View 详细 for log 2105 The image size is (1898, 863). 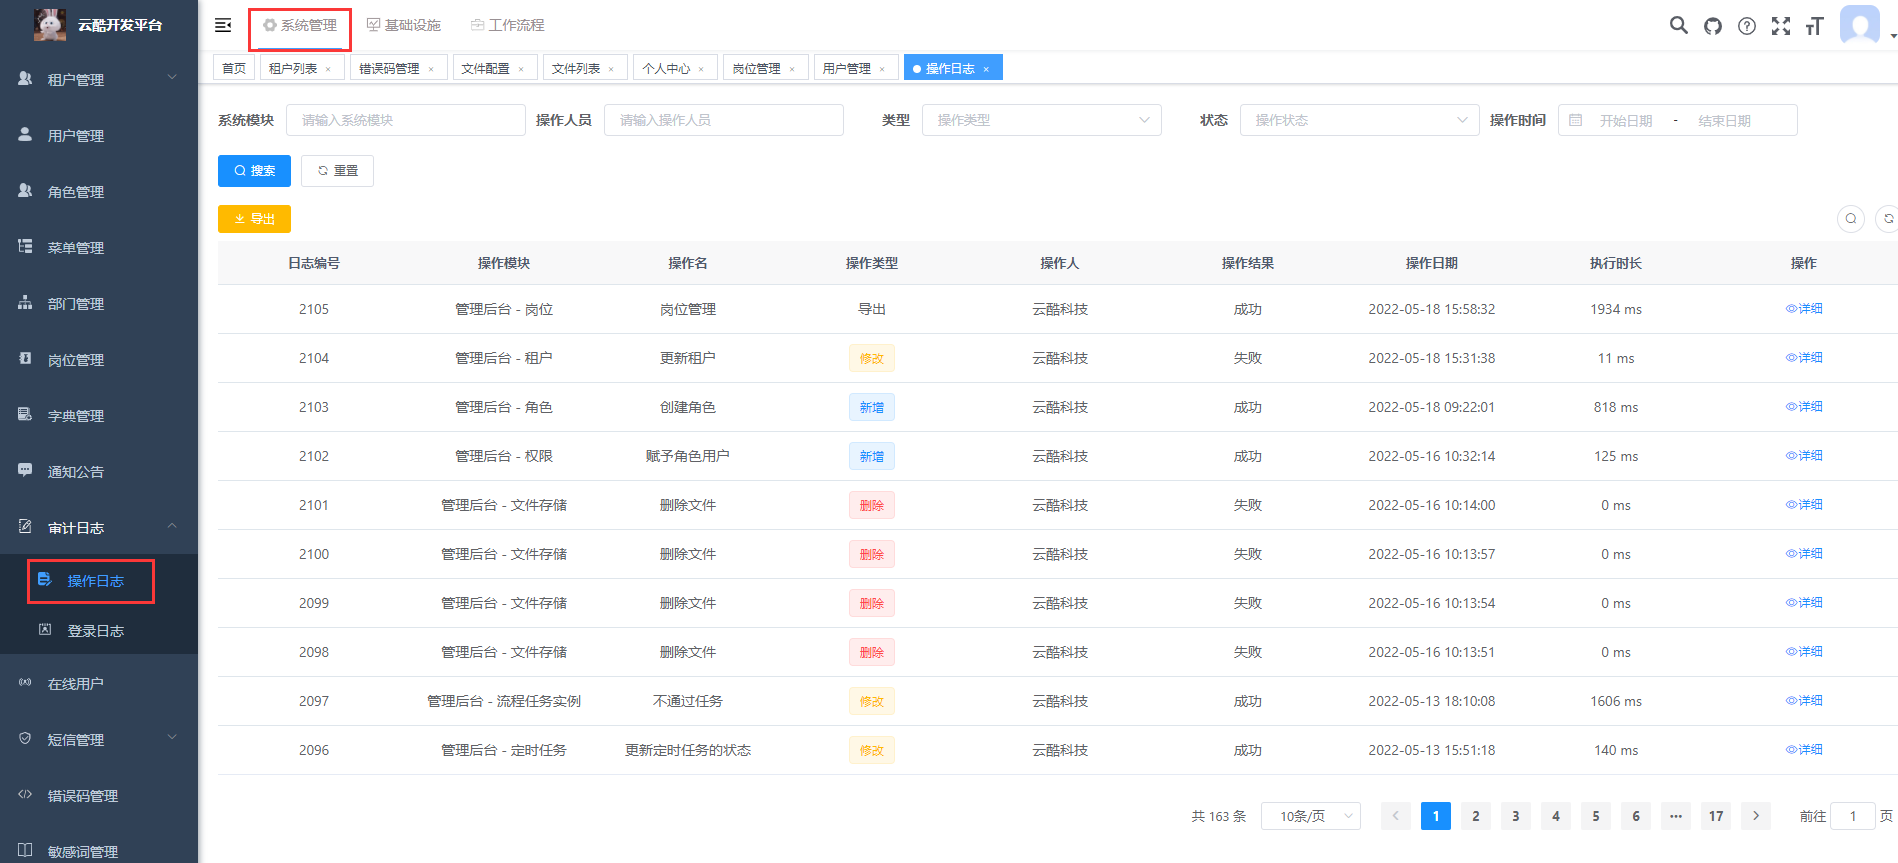tap(1804, 309)
